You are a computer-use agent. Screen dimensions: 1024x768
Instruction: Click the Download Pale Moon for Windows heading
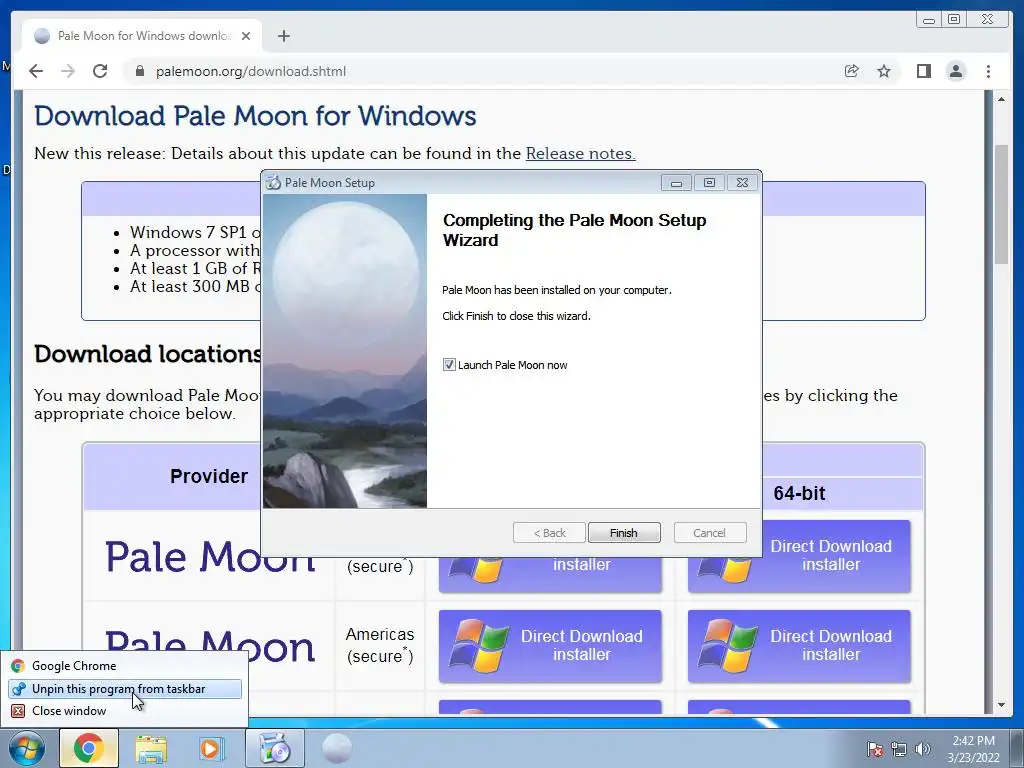(255, 116)
